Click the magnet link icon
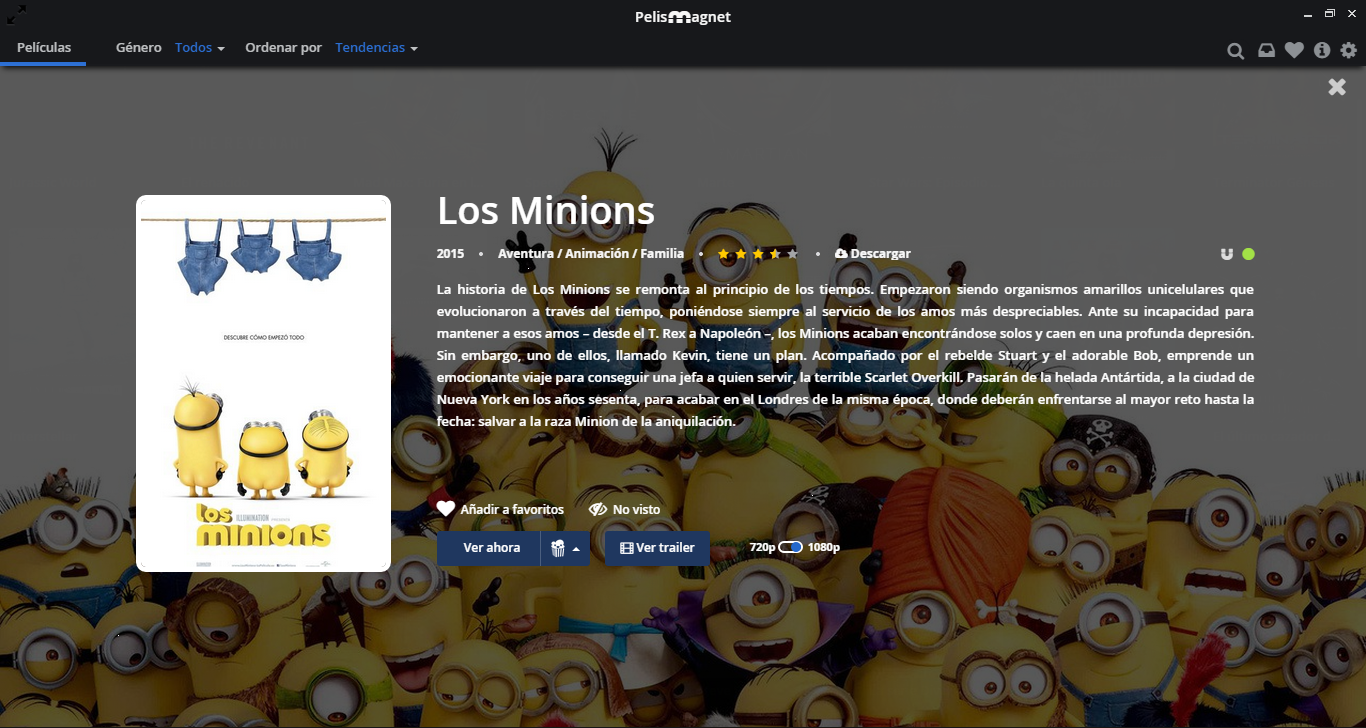 pyautogui.click(x=1228, y=254)
